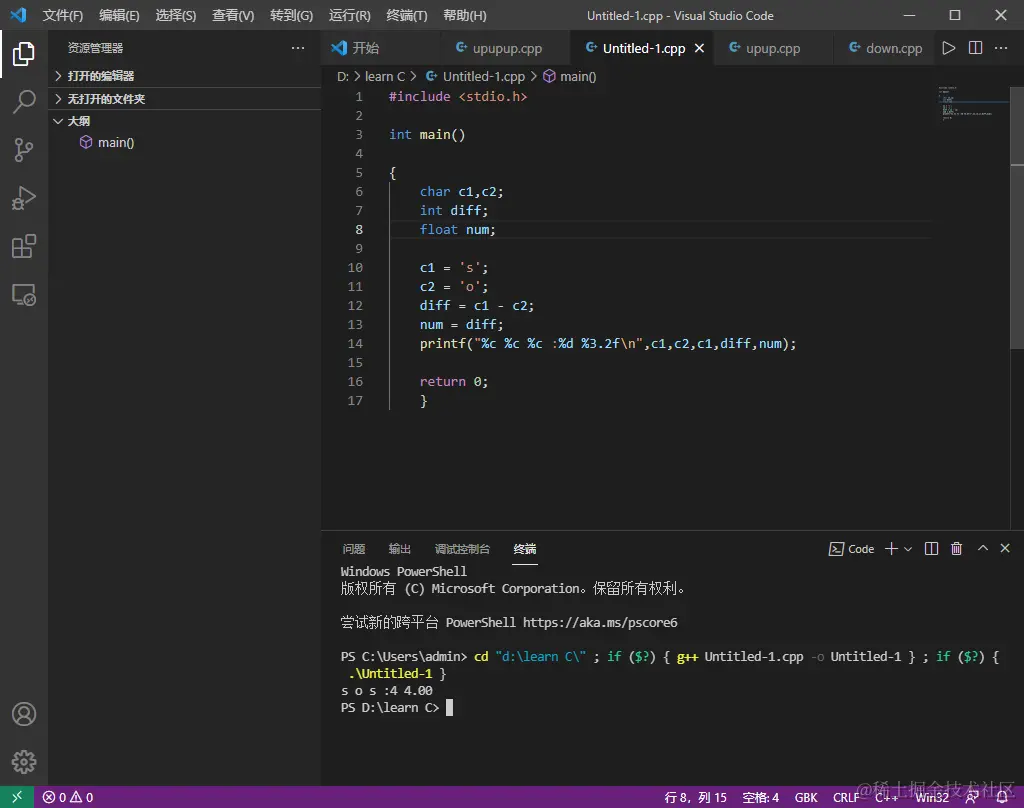Open the Remote Explorer icon
This screenshot has height=808, width=1024.
(24, 295)
